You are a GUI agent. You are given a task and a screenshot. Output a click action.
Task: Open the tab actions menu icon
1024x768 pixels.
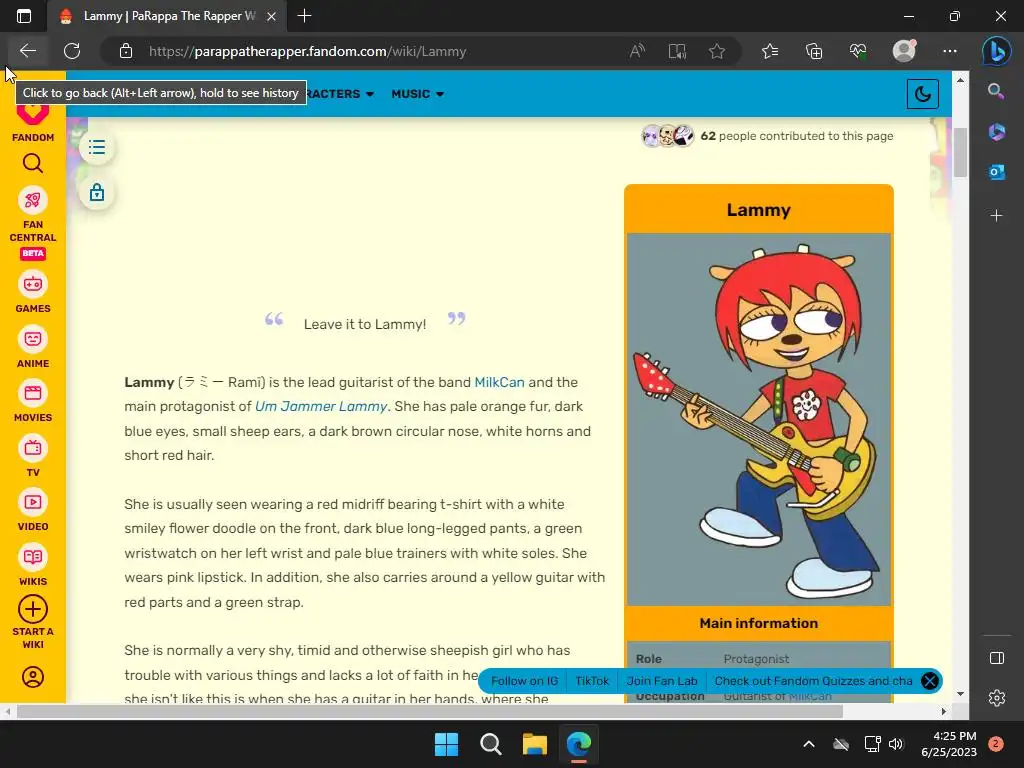[24, 16]
